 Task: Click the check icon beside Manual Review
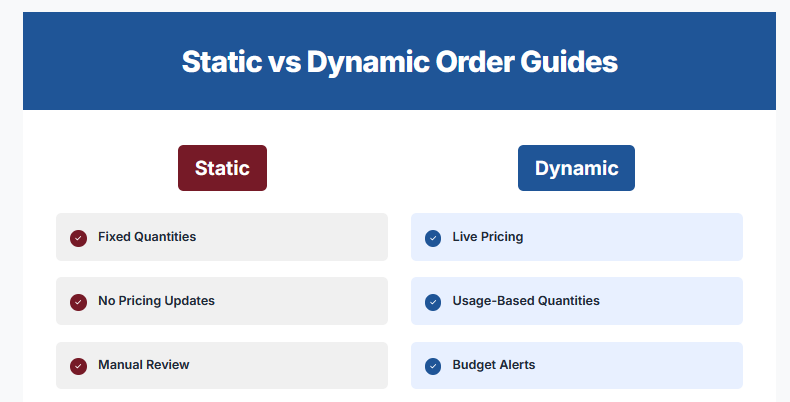[78, 366]
